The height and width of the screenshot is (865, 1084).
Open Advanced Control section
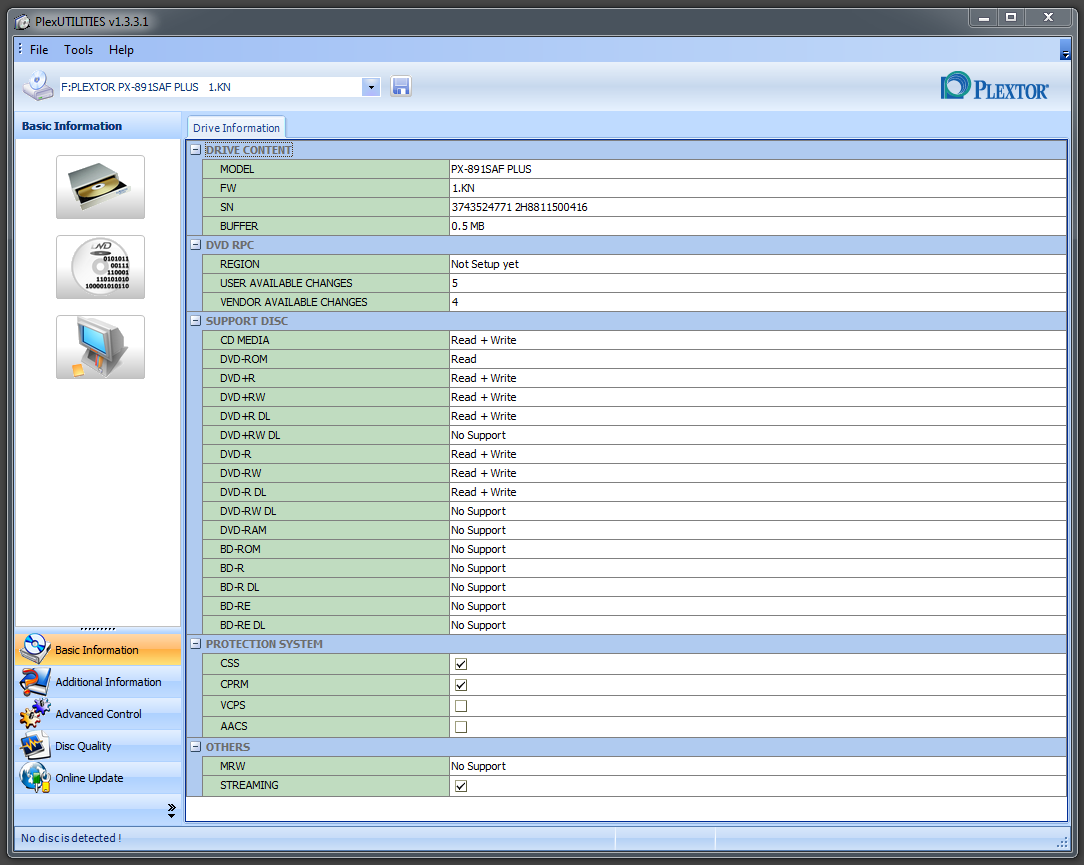click(98, 714)
